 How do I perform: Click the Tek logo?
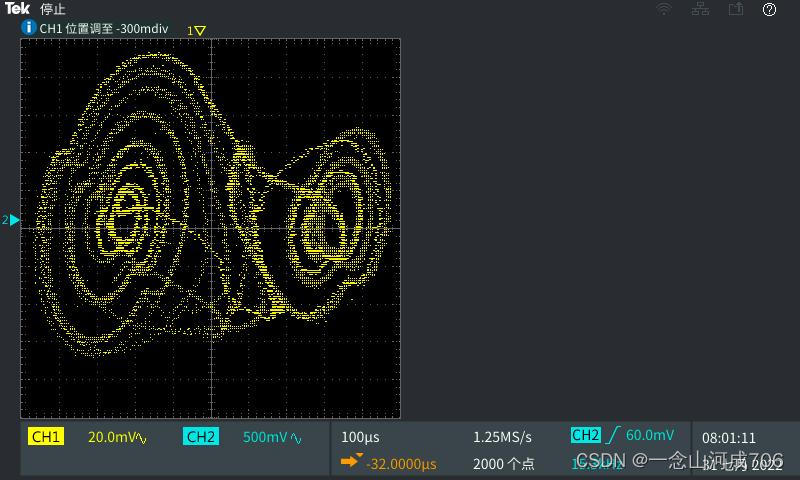pyautogui.click(x=17, y=8)
